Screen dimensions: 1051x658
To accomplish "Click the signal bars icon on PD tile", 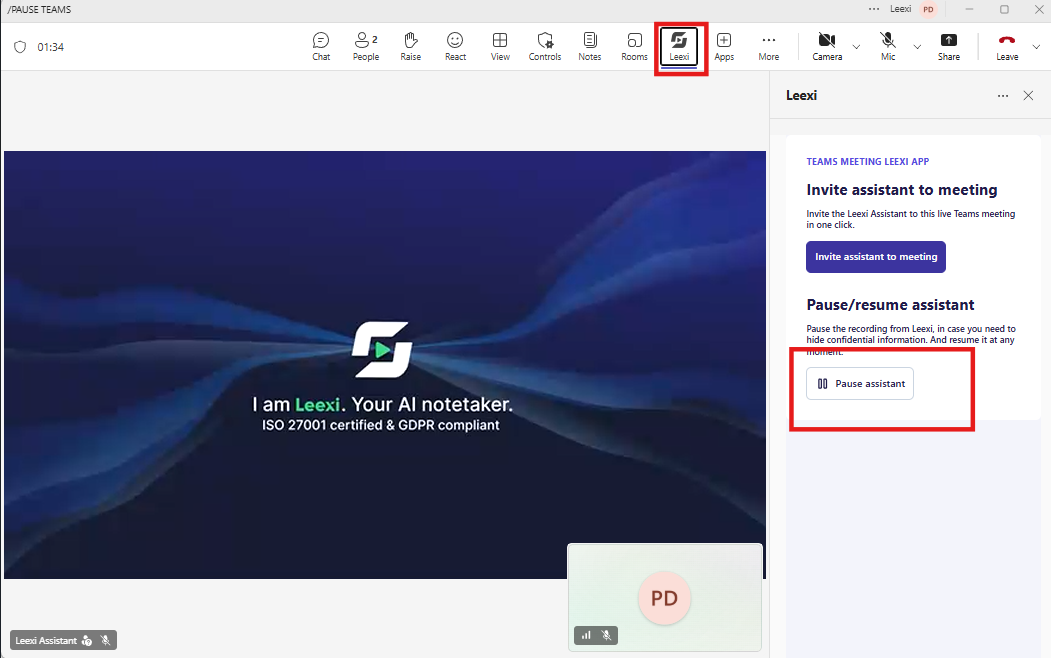I will coord(586,635).
